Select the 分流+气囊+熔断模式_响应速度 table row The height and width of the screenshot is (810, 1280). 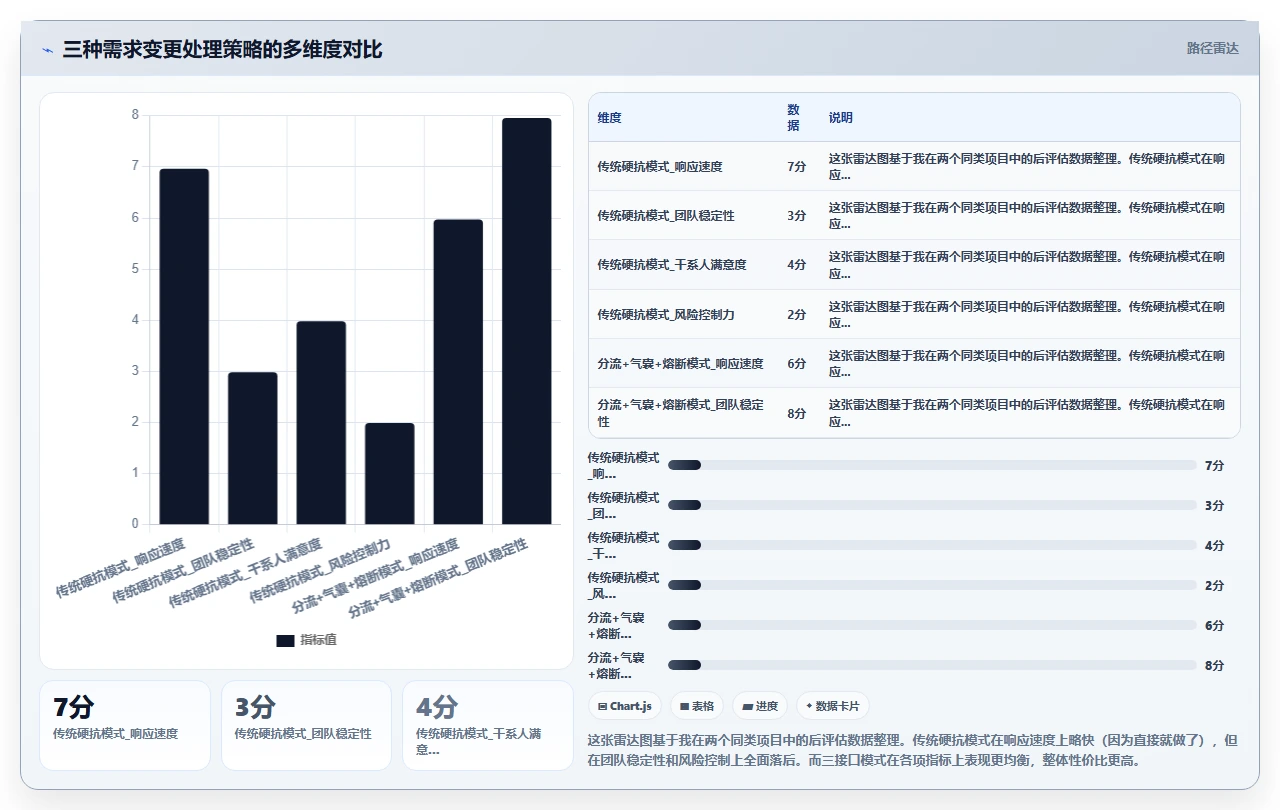tap(914, 363)
